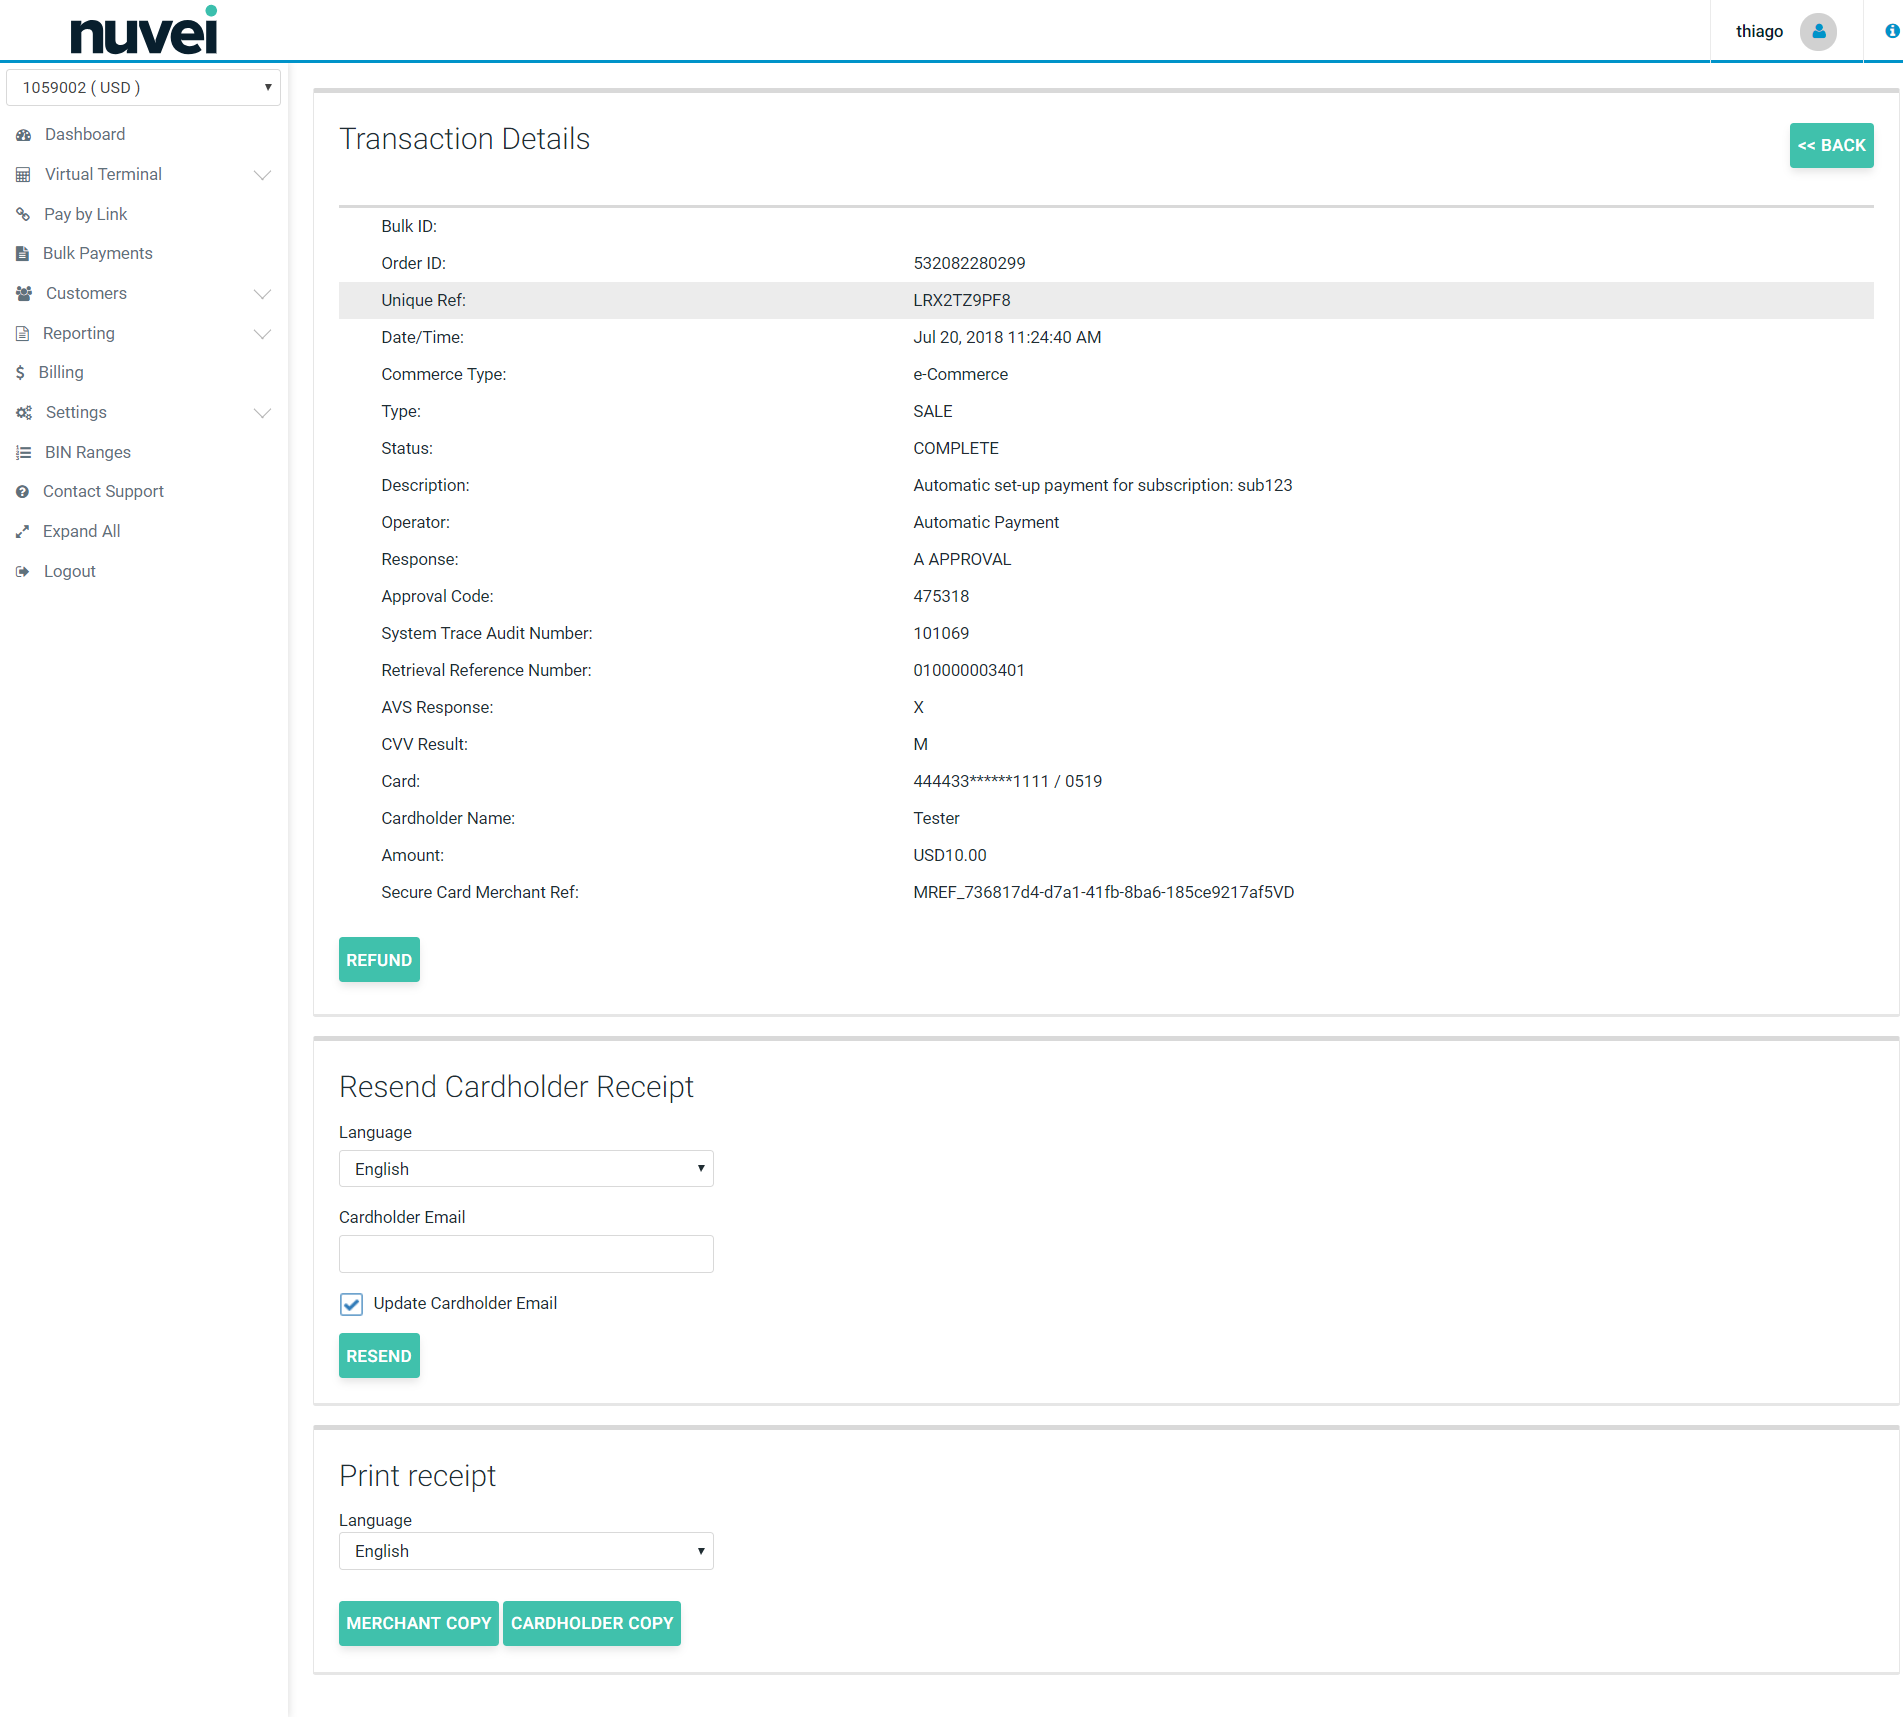1903x1717 pixels.
Task: Open the Resend Cardholder Receipt language dropdown
Action: click(526, 1169)
